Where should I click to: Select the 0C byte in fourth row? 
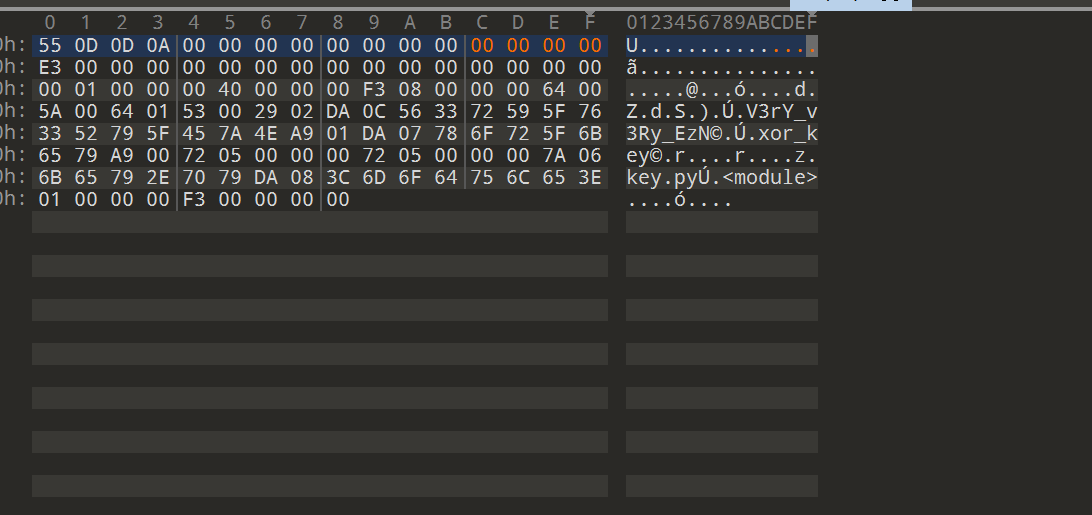point(374,112)
